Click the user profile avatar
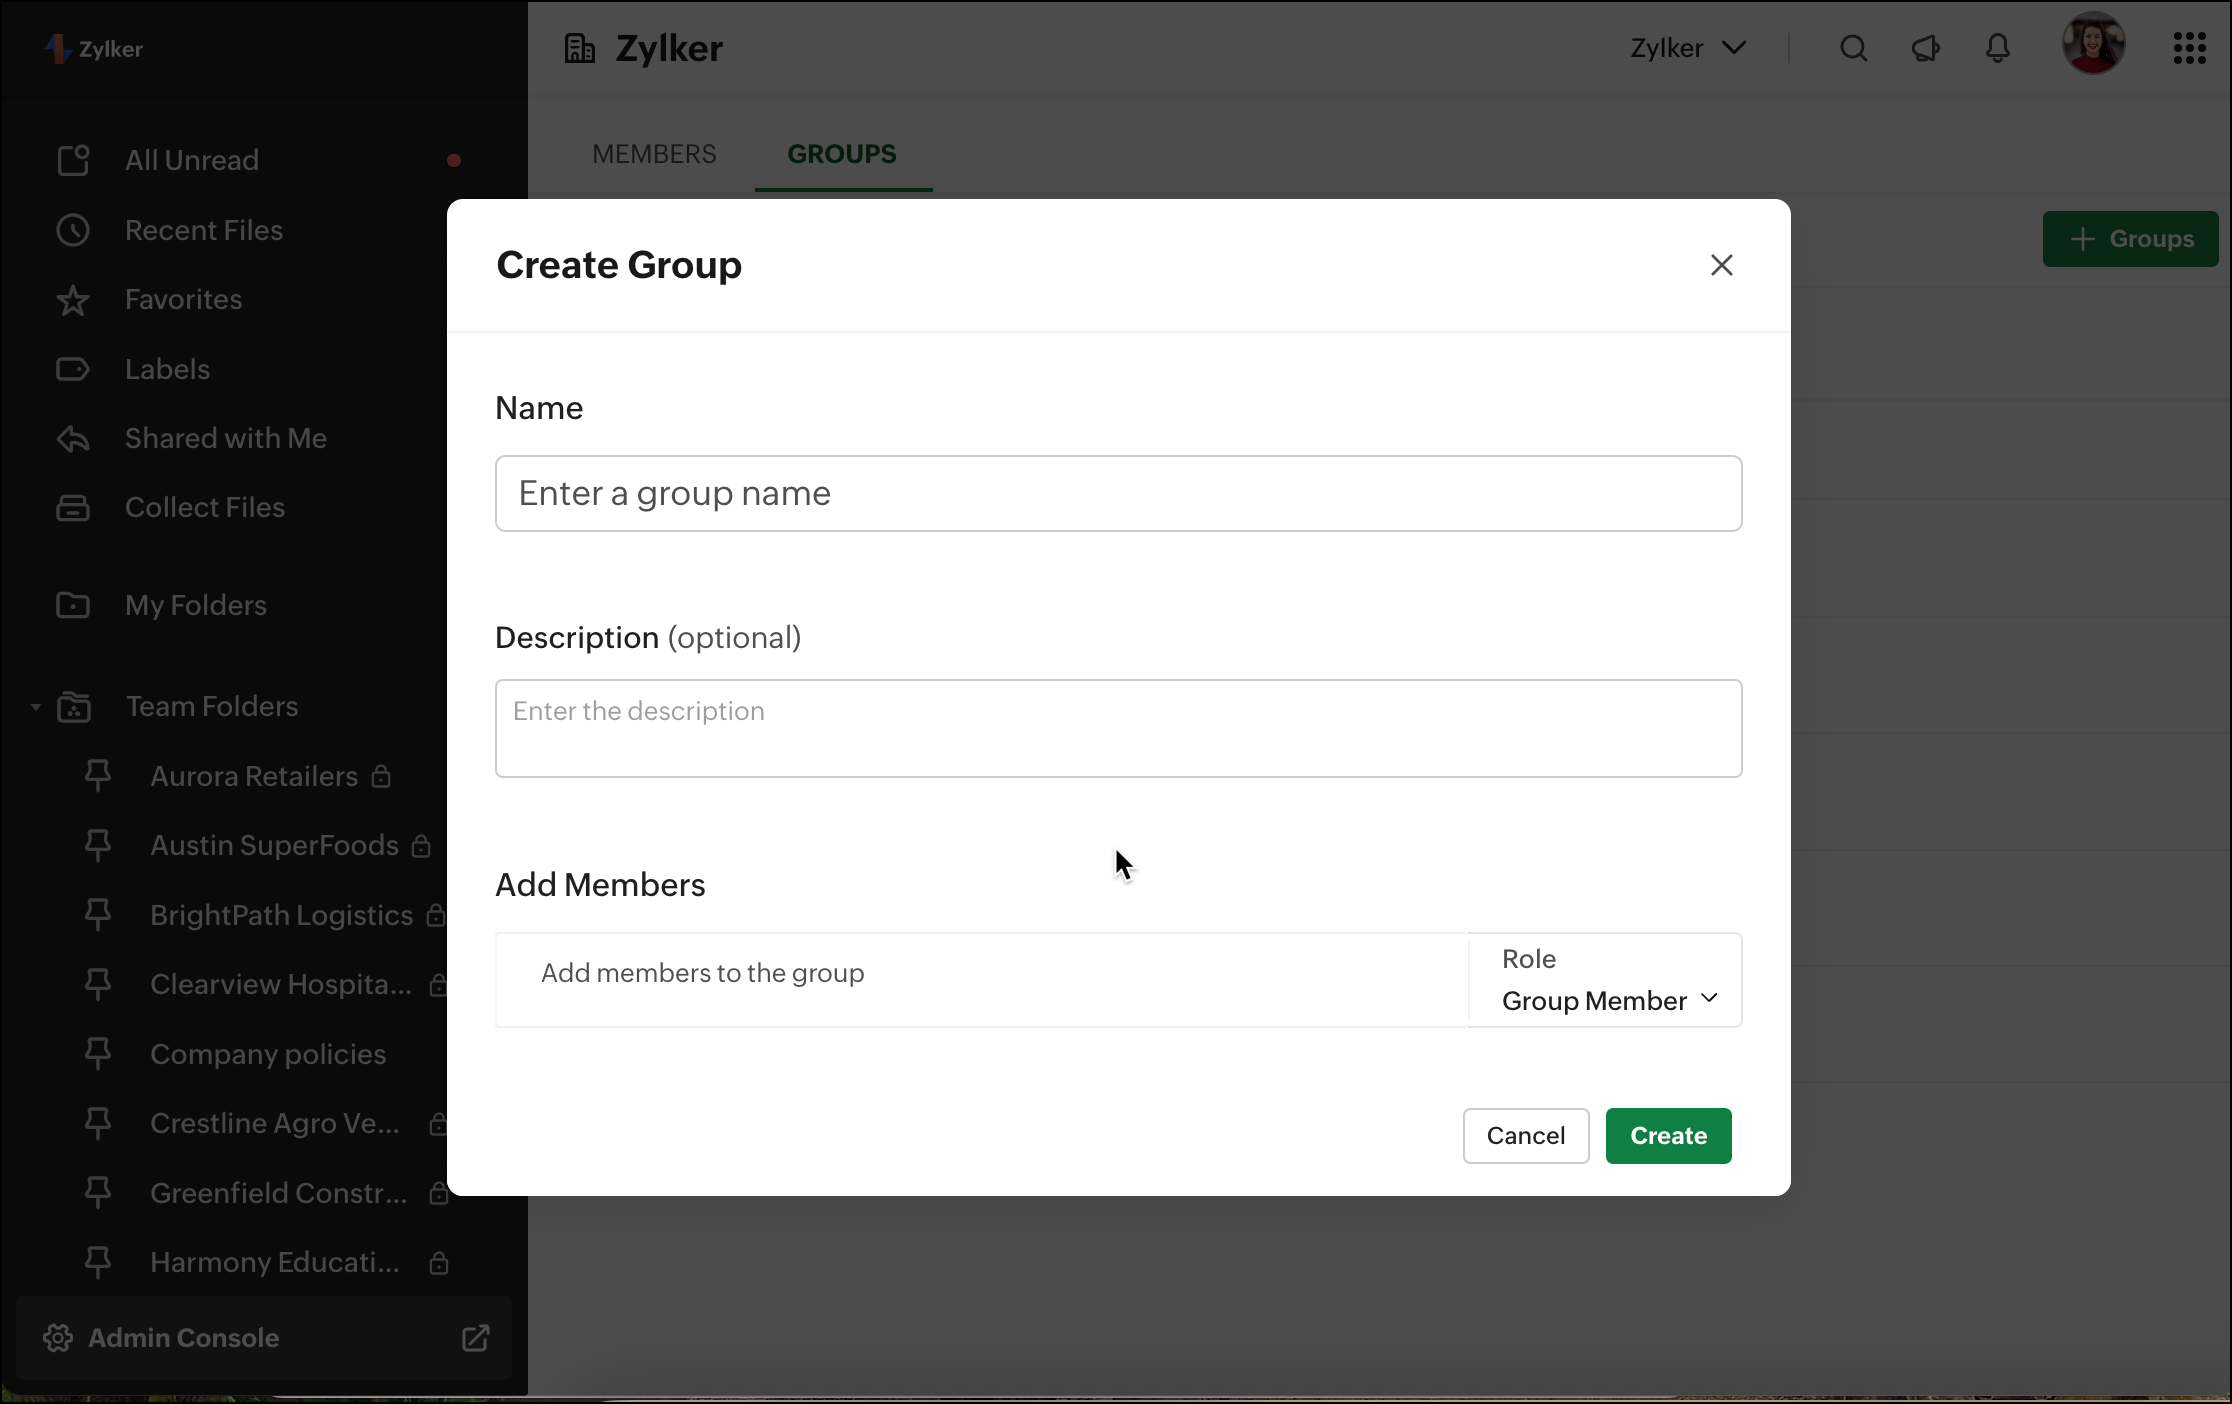 pyautogui.click(x=2093, y=44)
